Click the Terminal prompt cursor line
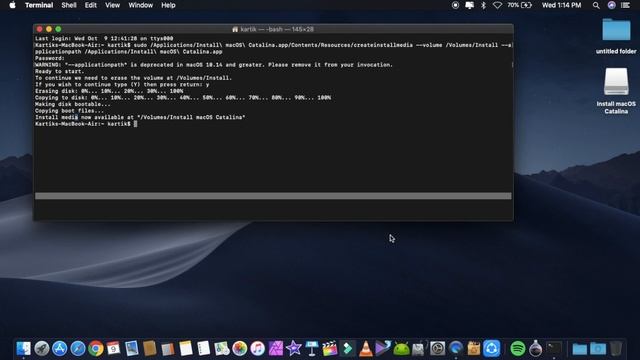This screenshot has height=360, width=640. (86, 124)
